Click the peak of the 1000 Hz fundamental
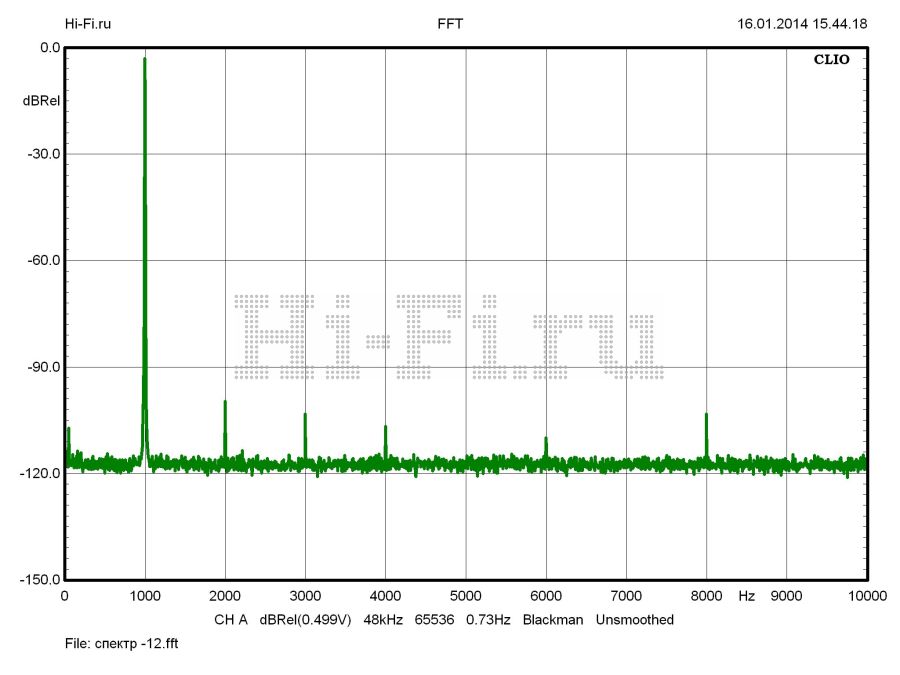The image size is (900, 675). pyautogui.click(x=145, y=60)
